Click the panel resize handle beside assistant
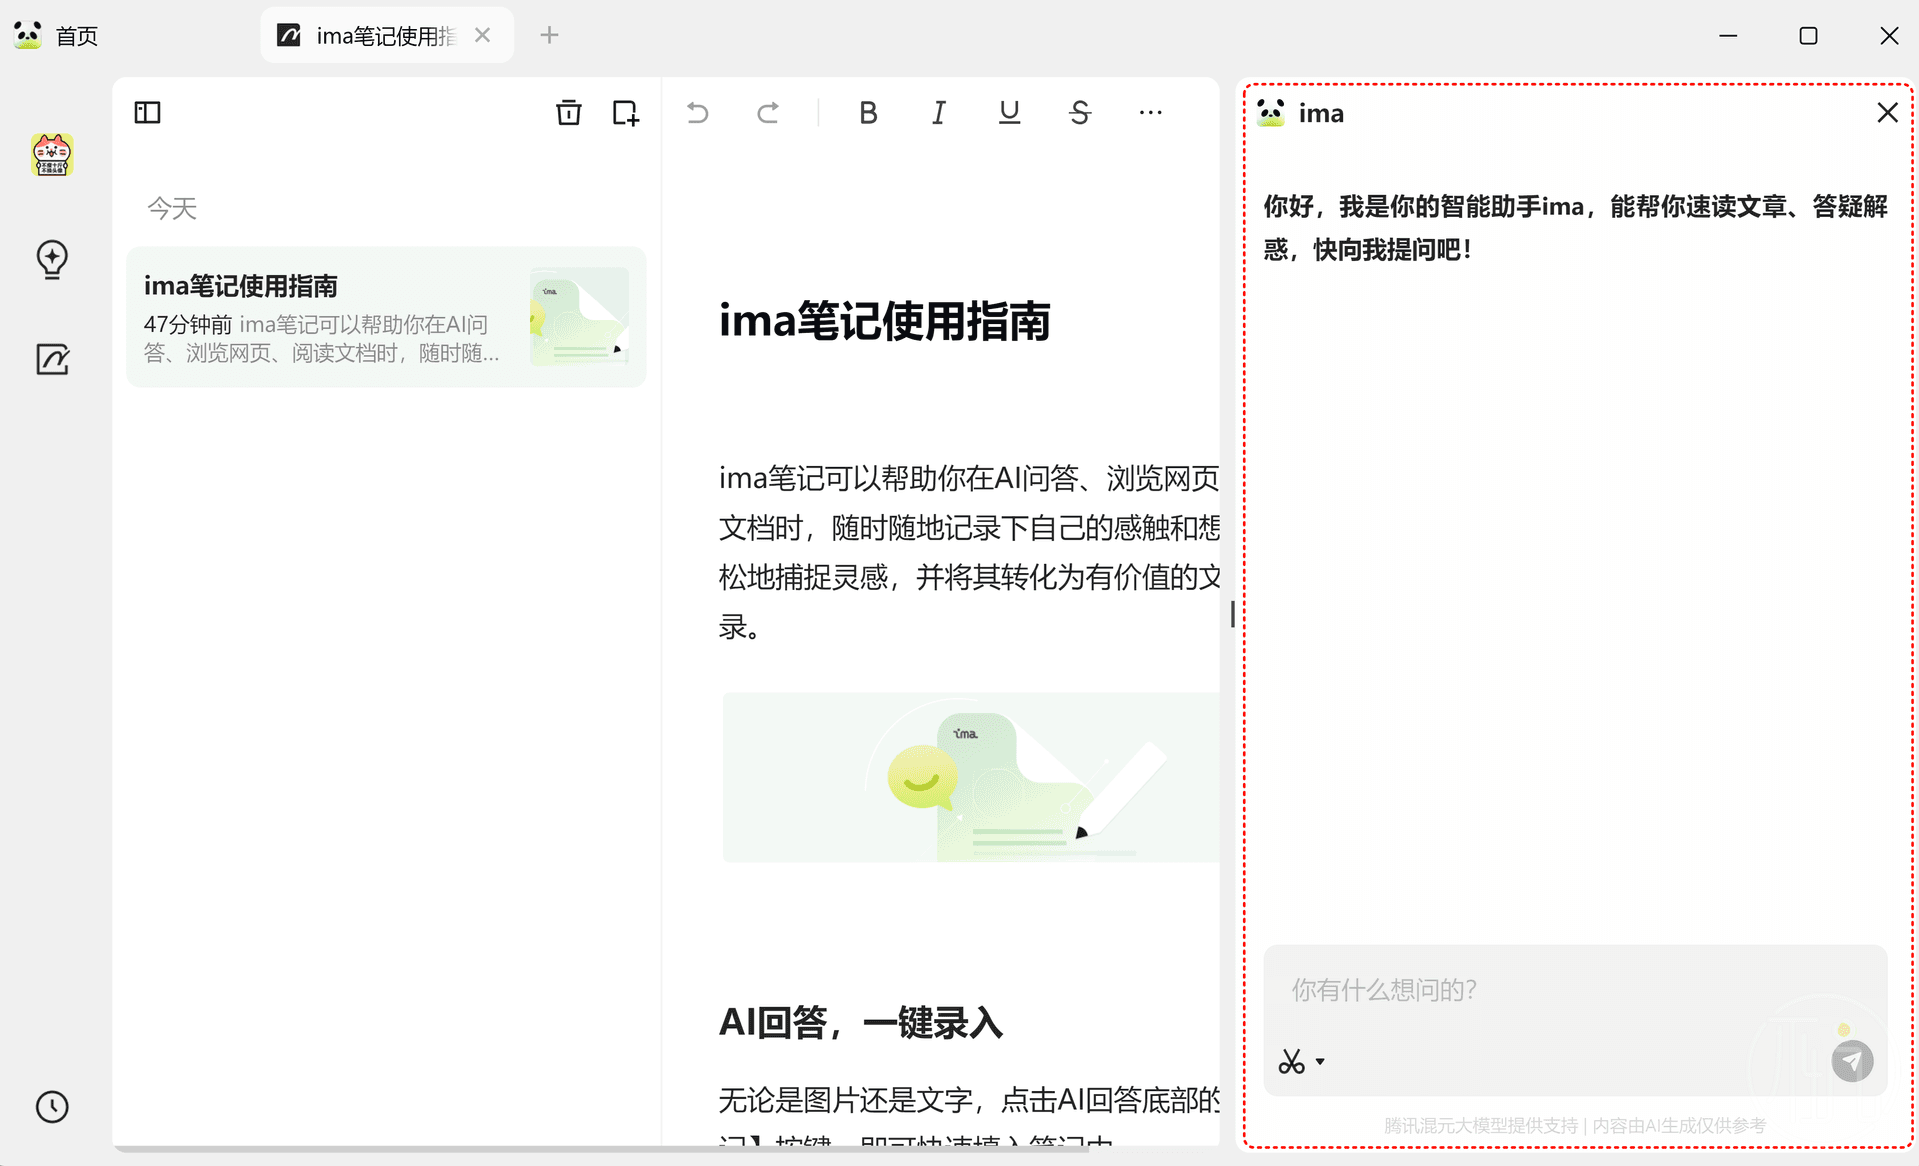Screen dimensions: 1919x1166 click(1232, 614)
